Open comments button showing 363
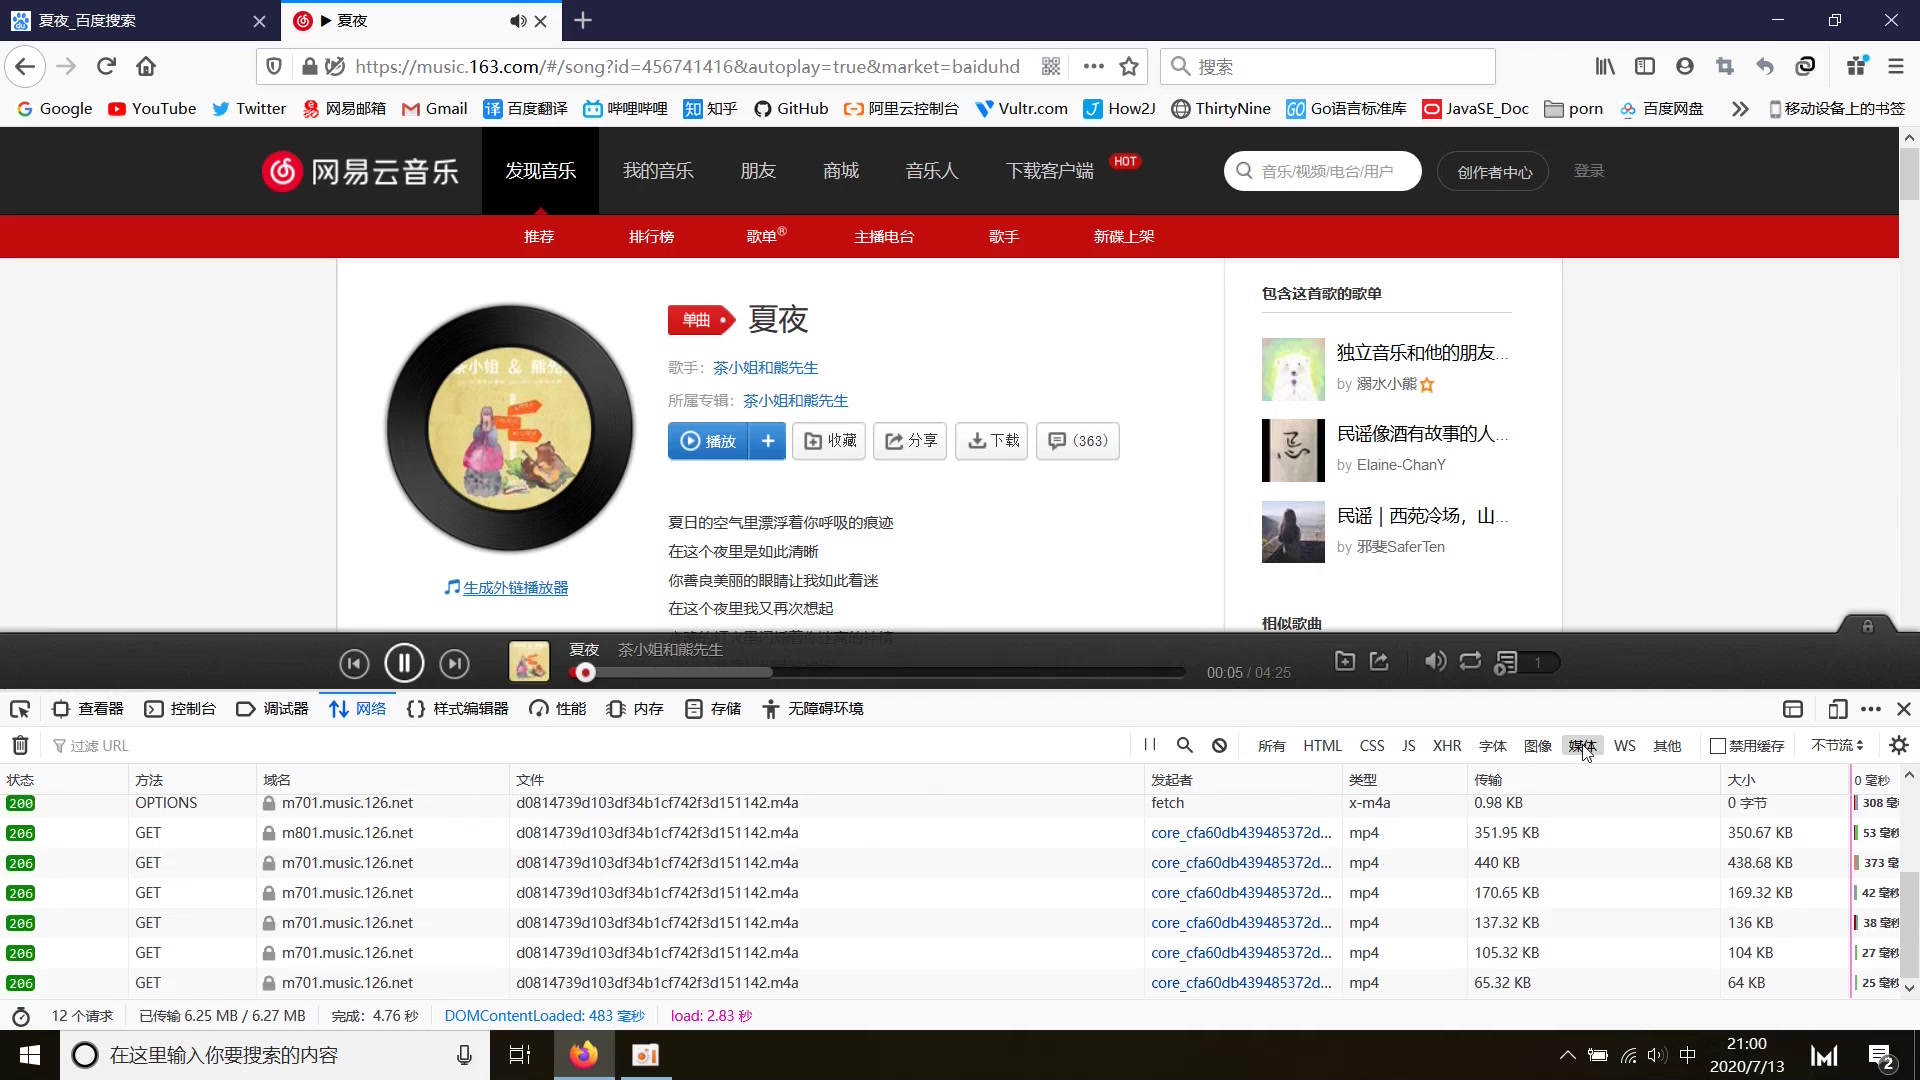Viewport: 1920px width, 1080px height. [x=1078, y=441]
